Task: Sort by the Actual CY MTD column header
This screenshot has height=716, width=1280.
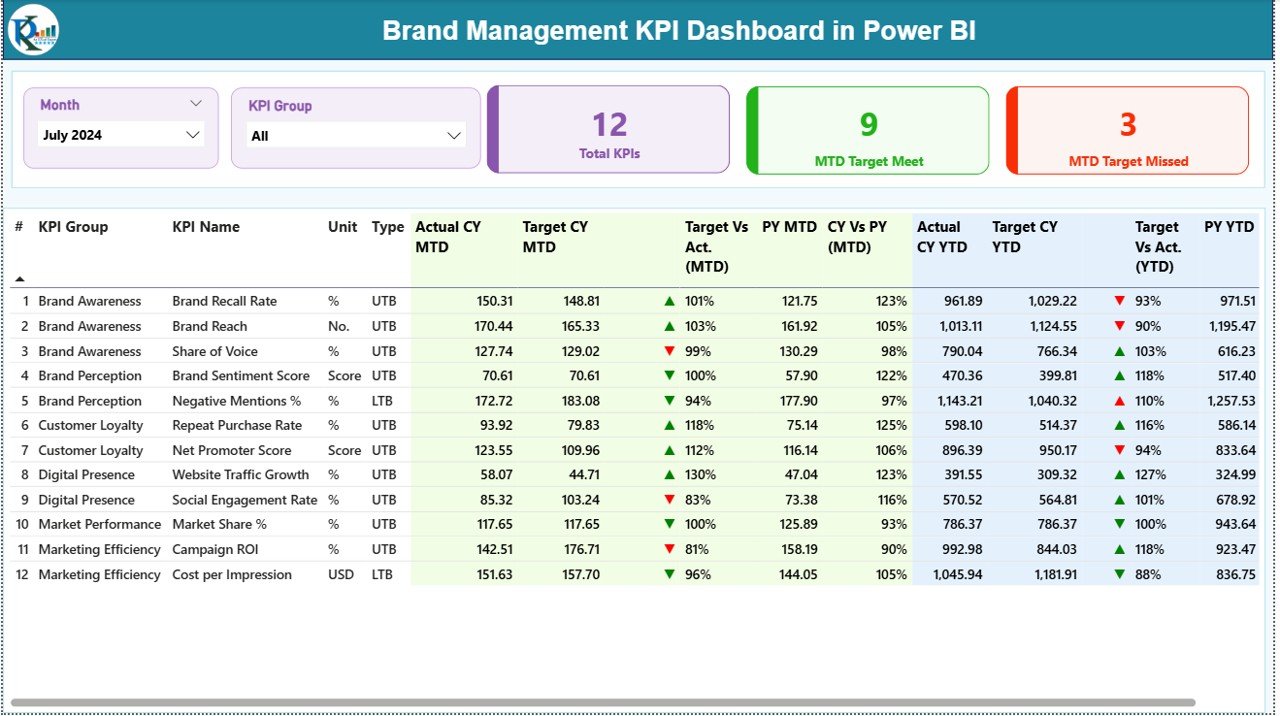Action: coord(449,237)
